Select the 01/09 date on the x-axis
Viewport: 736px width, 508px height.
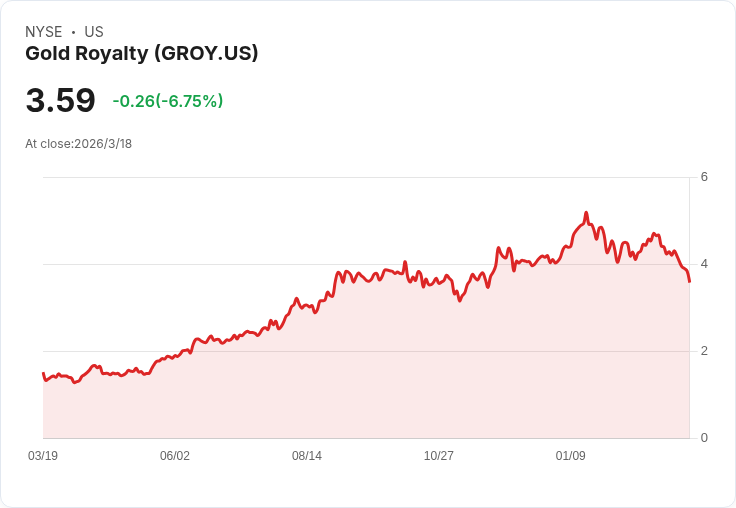(571, 456)
